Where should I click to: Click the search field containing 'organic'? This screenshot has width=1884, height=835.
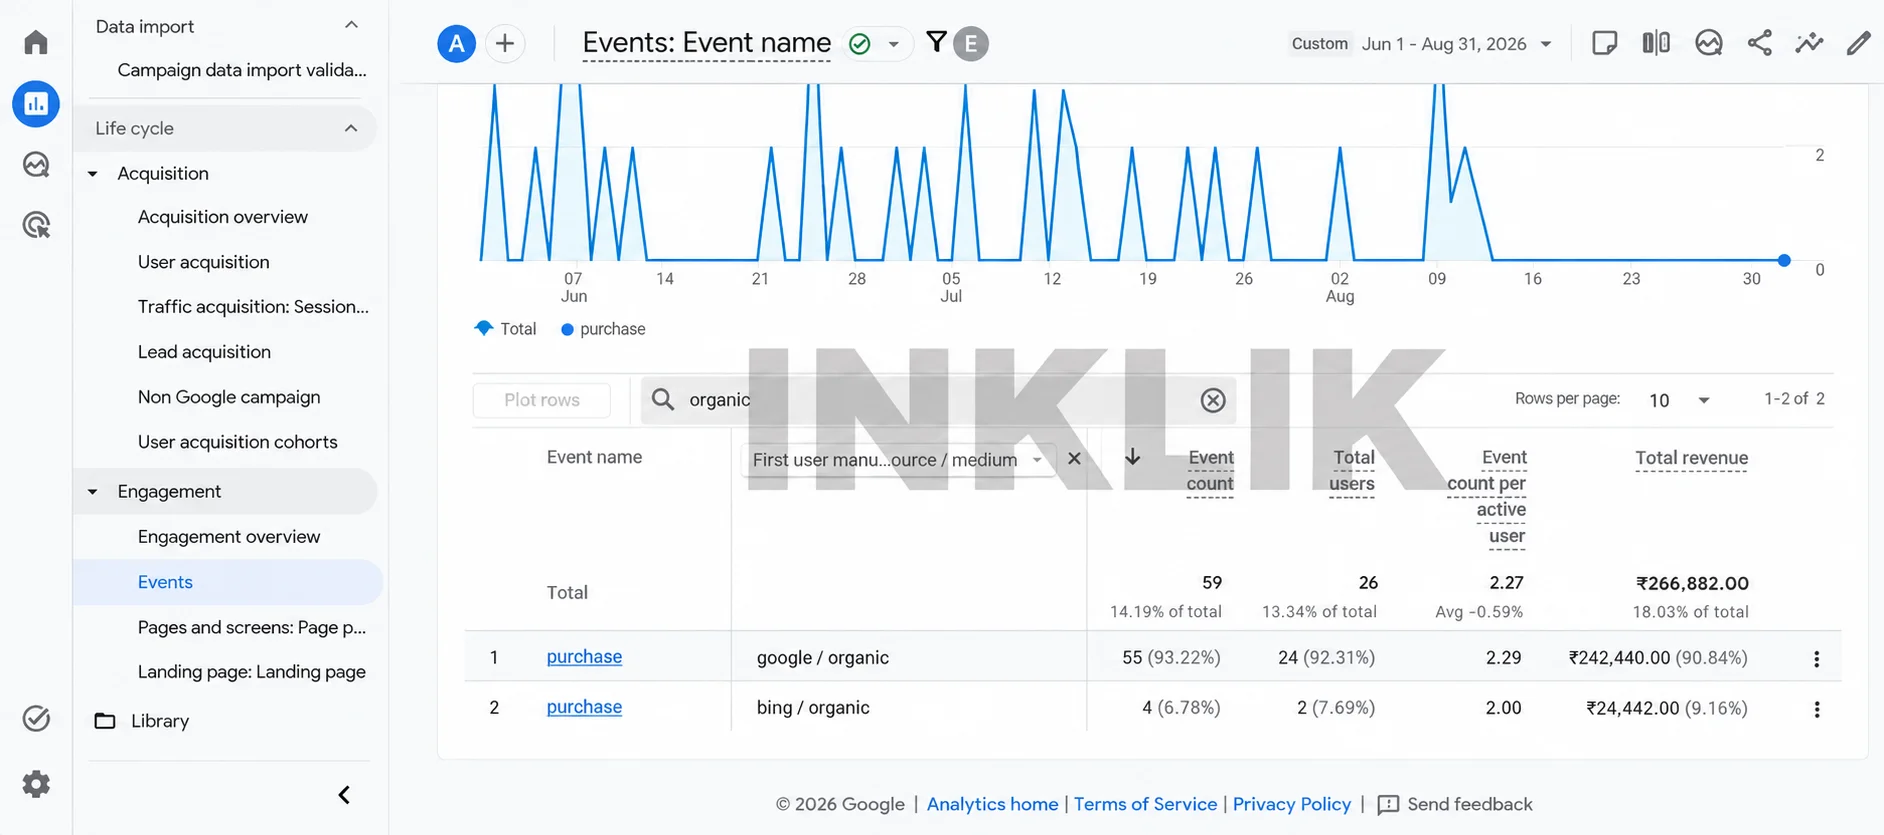[x=938, y=400]
